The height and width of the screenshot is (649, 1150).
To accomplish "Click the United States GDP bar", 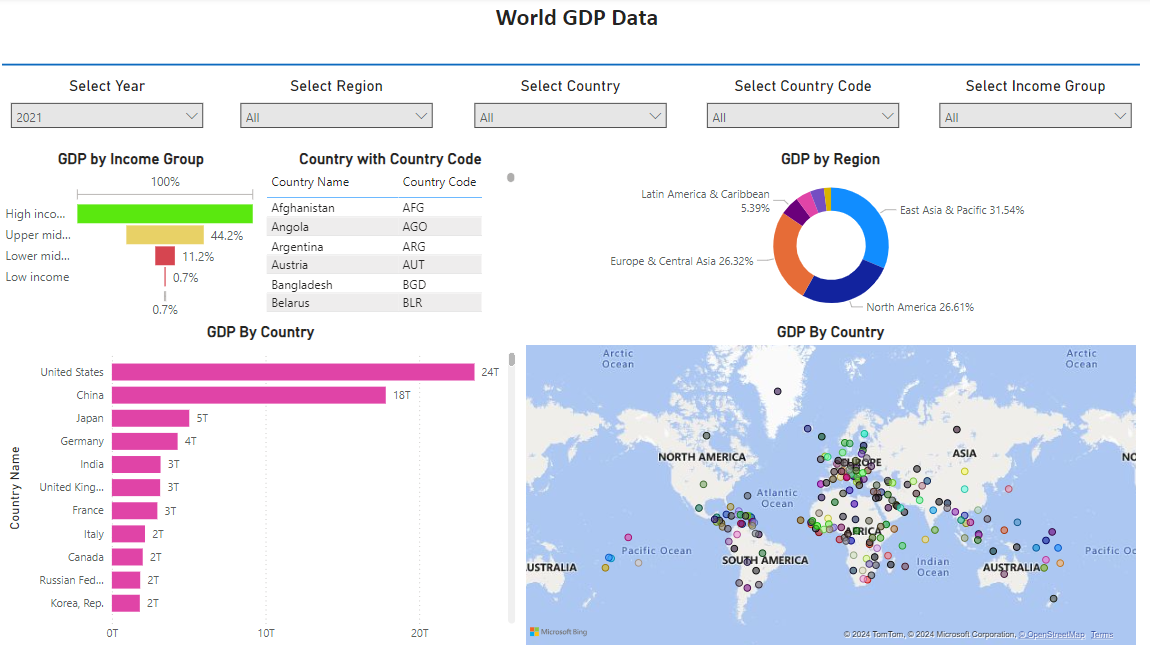I will coord(293,372).
